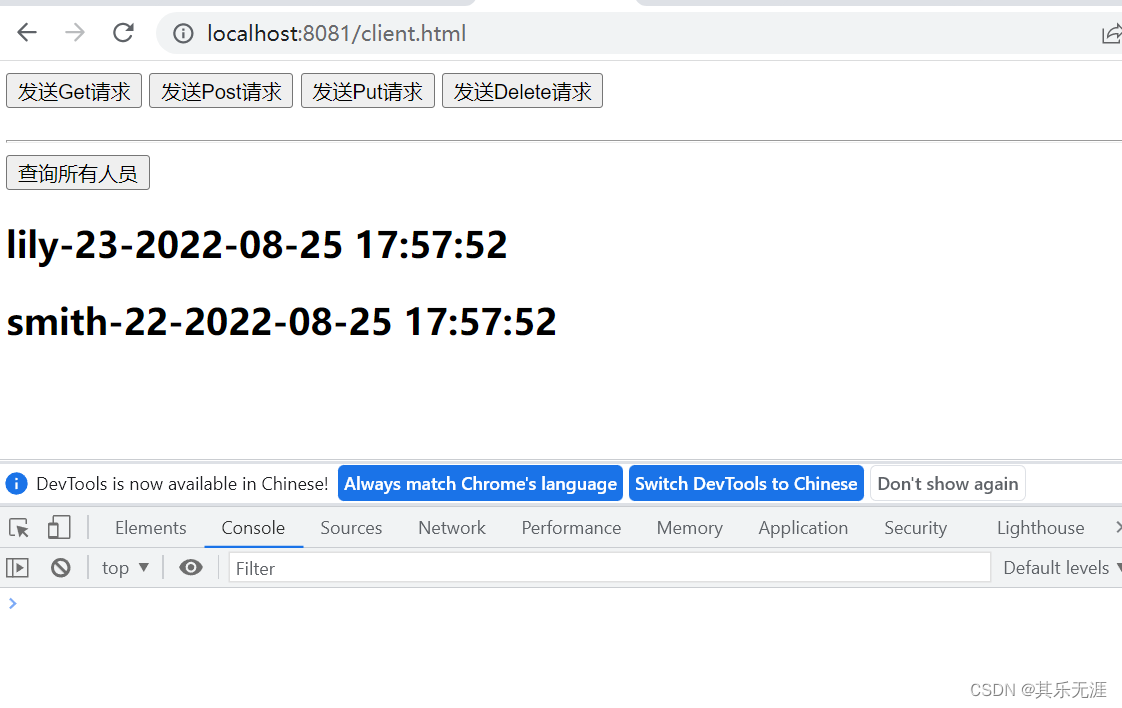Screen dimensions: 1122x708
Task: Choose Always match Chrome's language
Action: 480,484
